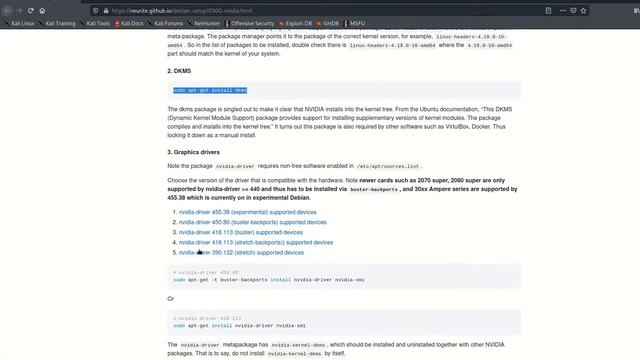Open the NetHunter bookmark
This screenshot has height=360, width=640.
[x=203, y=23]
